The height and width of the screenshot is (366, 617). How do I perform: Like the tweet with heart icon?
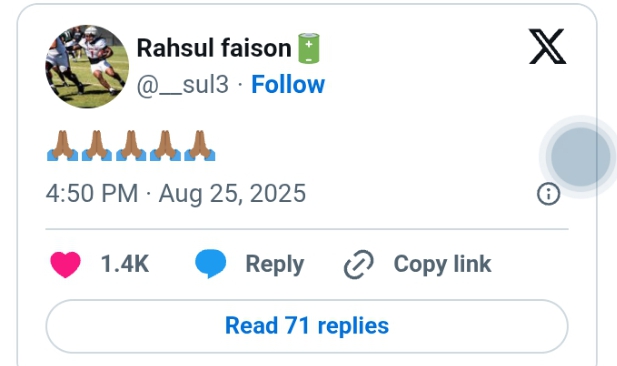coord(65,264)
